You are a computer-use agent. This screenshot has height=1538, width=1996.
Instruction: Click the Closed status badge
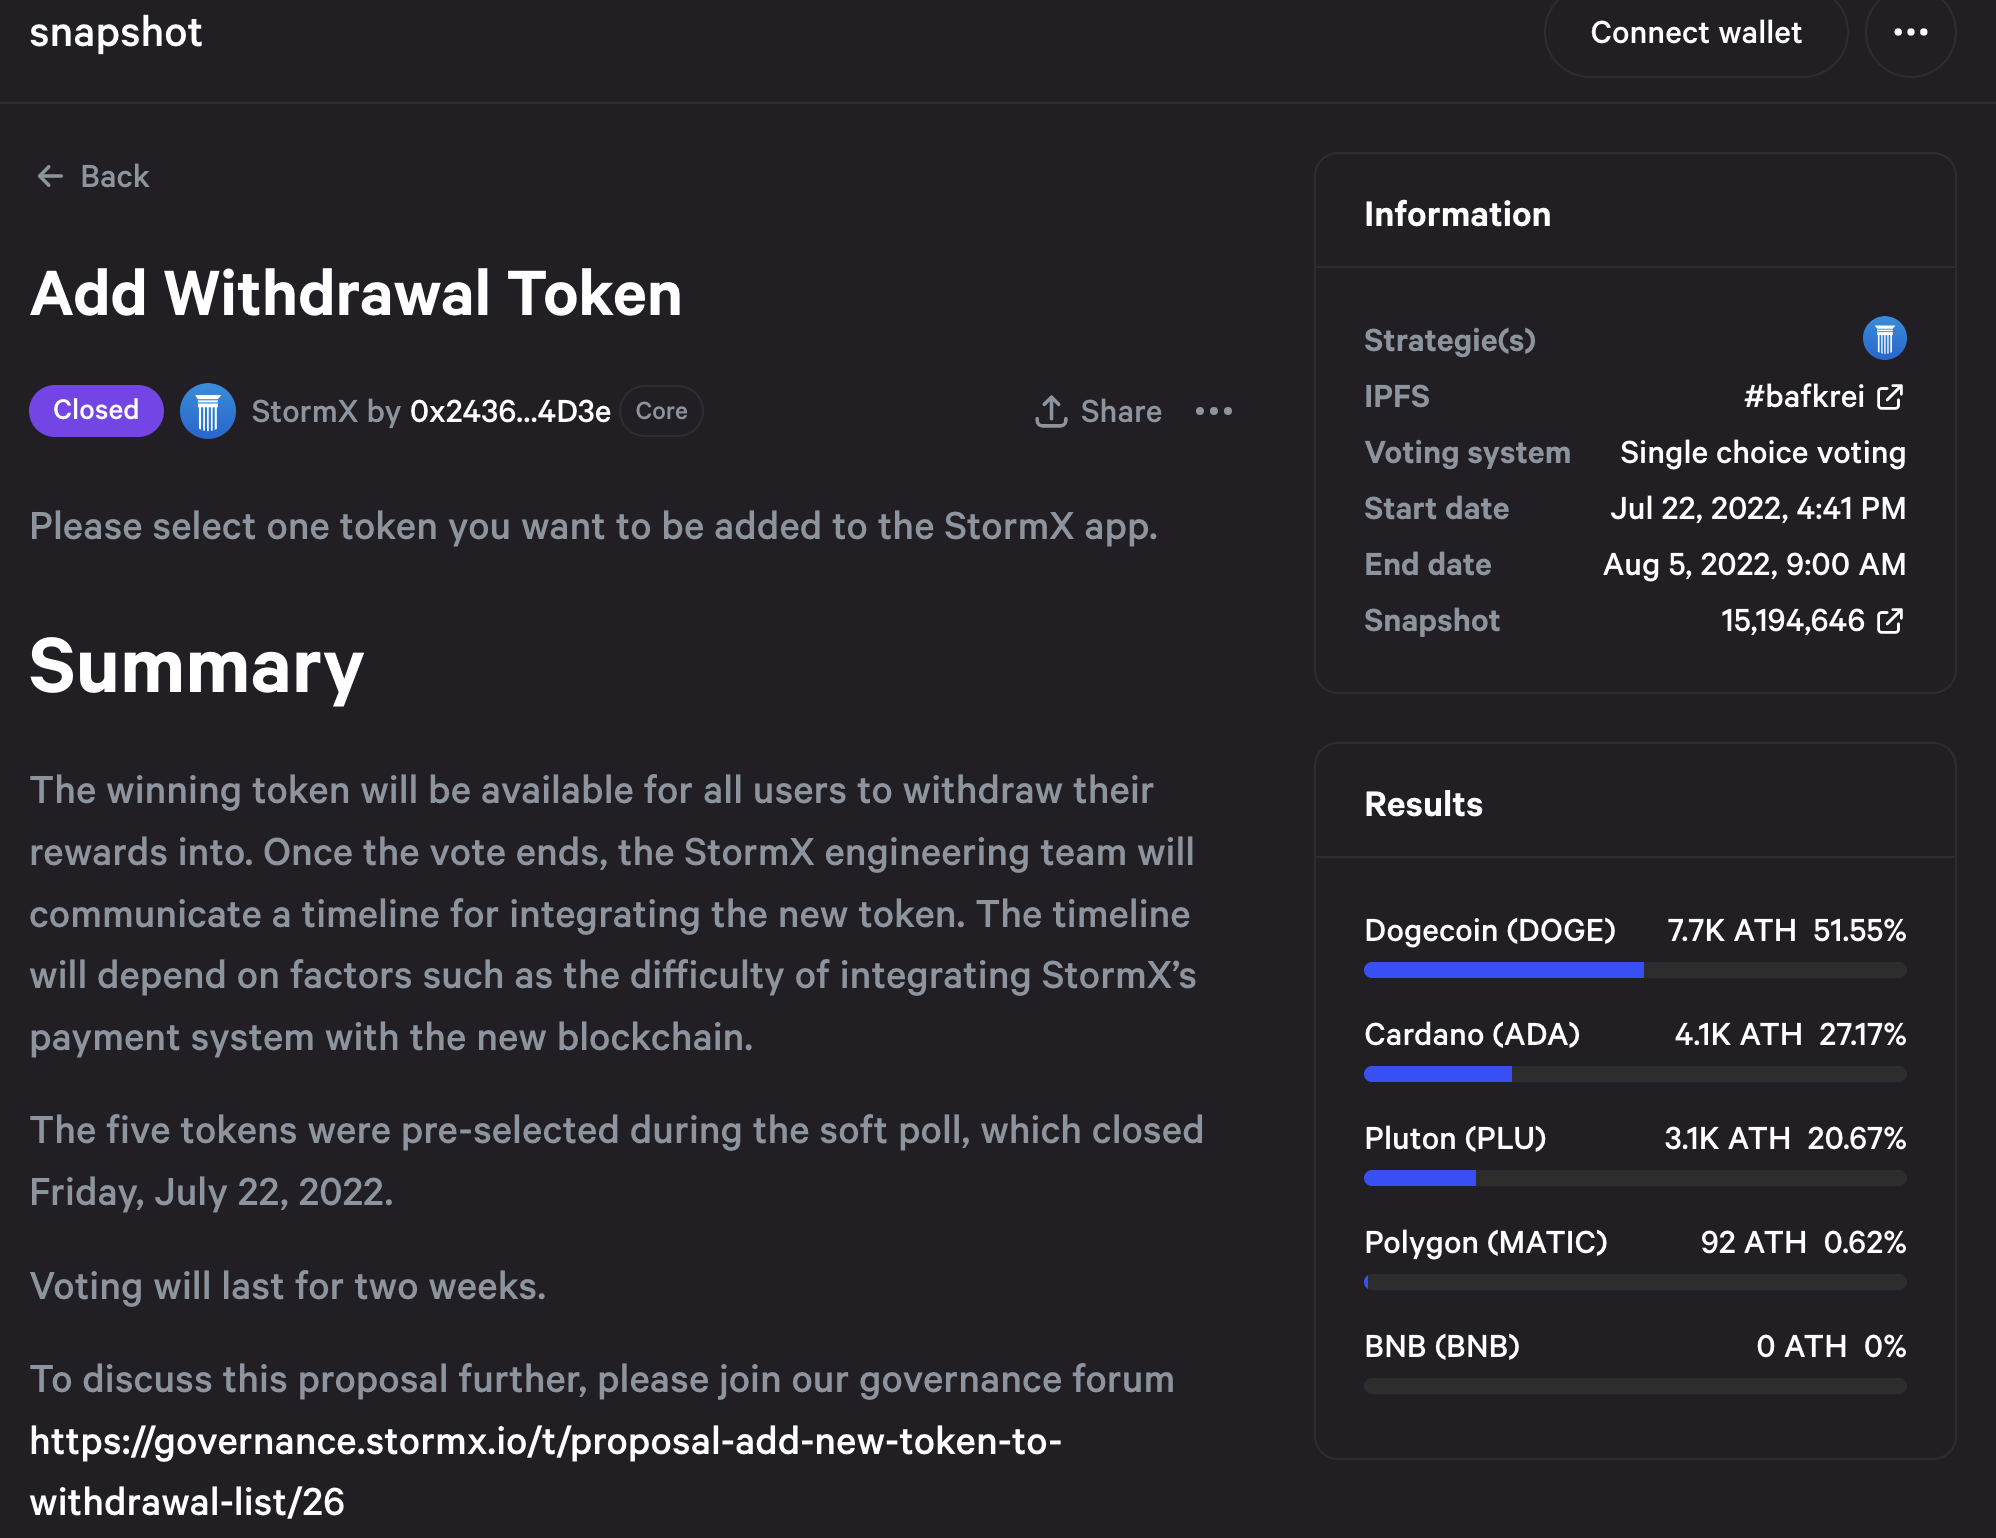tap(96, 411)
